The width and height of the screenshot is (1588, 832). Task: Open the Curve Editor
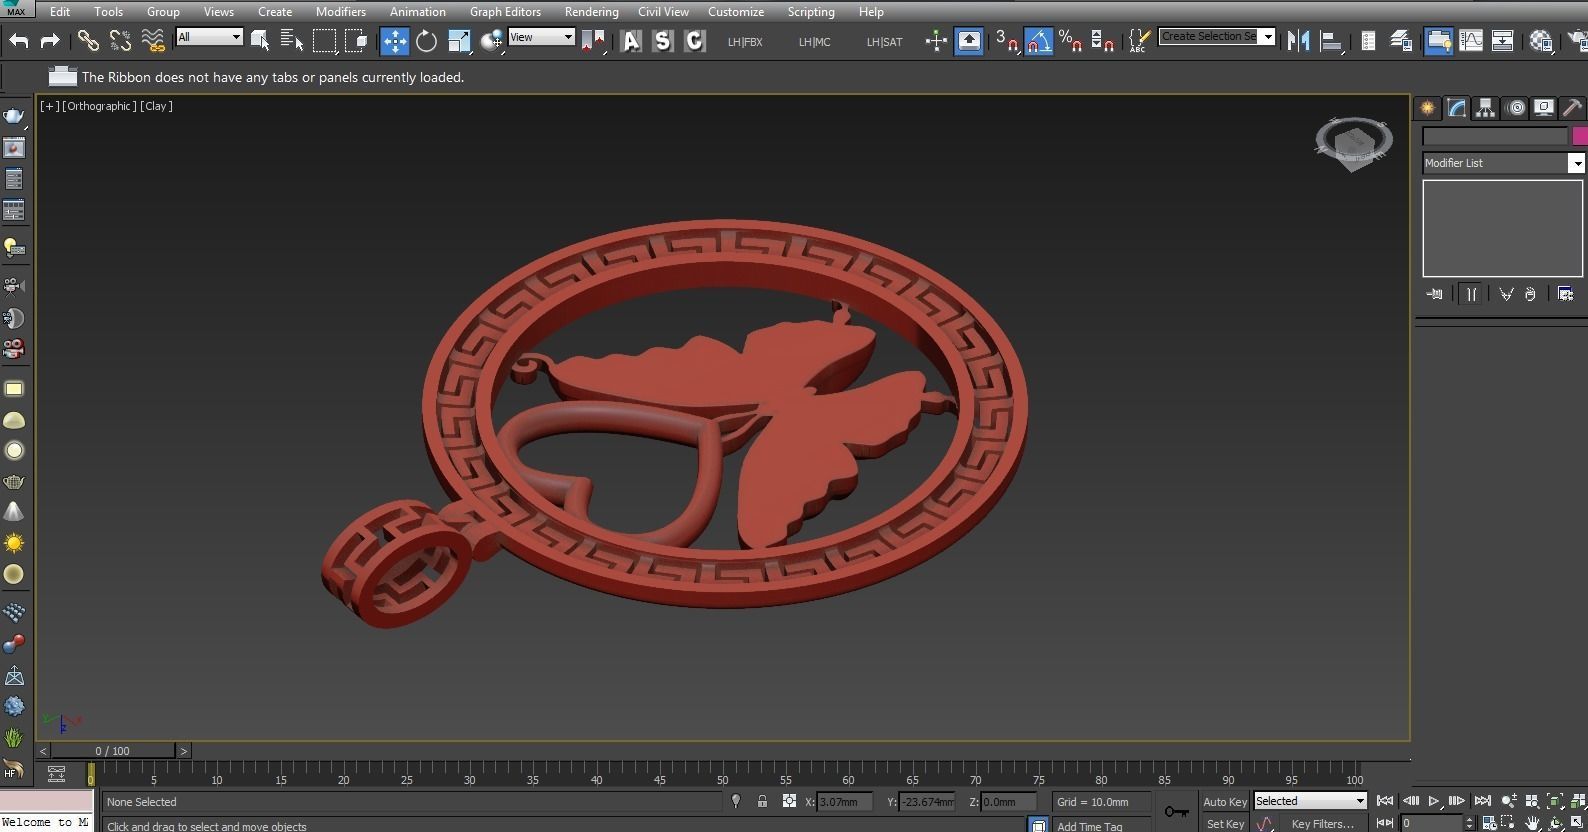pos(1471,41)
